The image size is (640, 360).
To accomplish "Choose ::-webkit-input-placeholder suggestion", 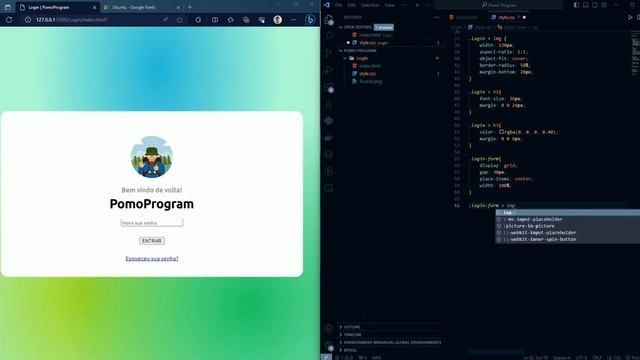I will point(567,233).
